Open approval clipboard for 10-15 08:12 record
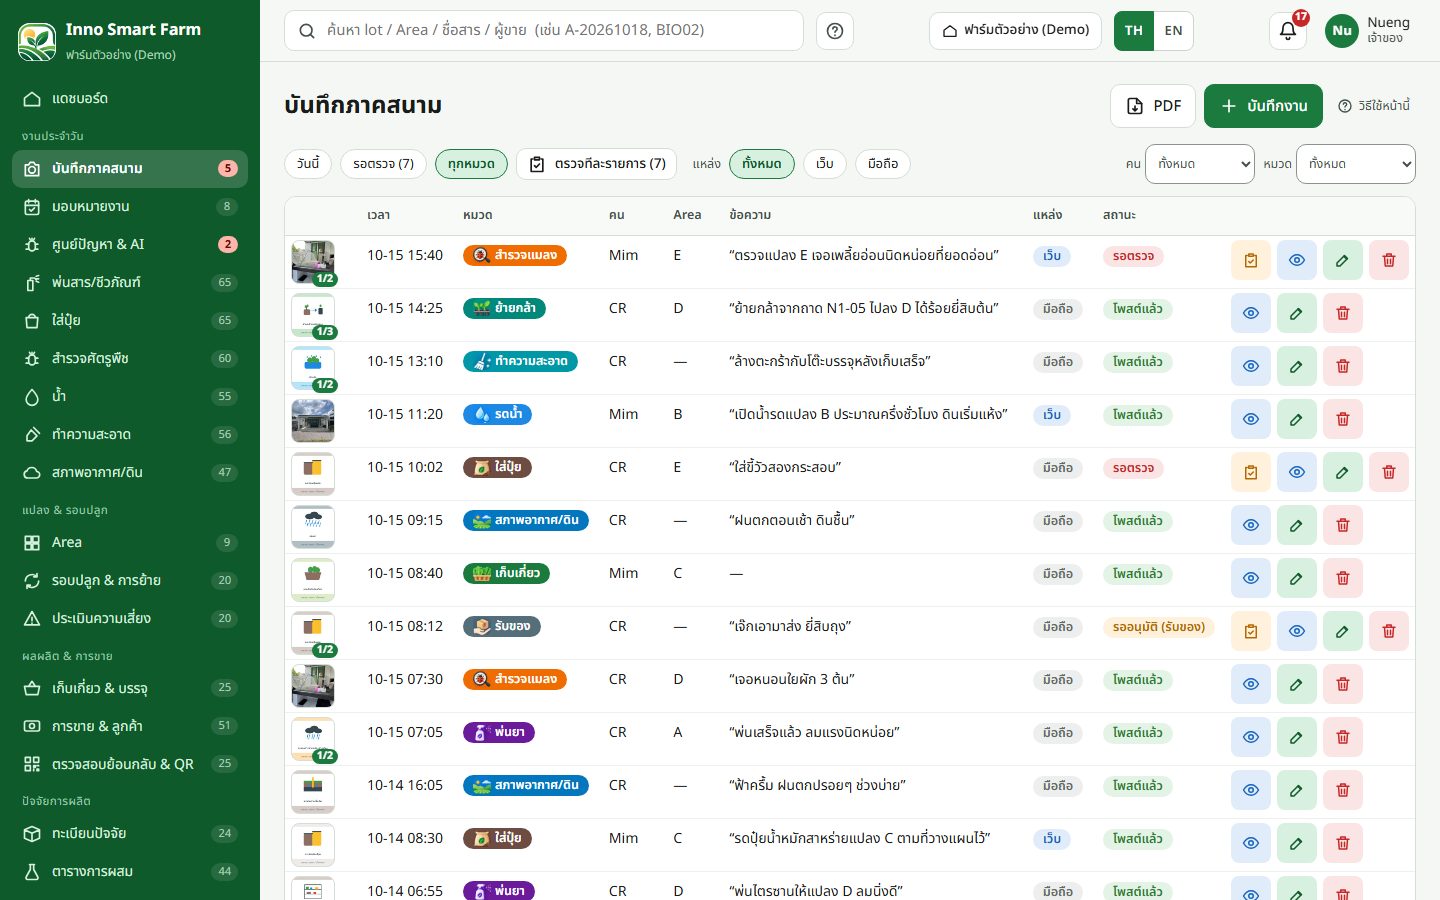The height and width of the screenshot is (900, 1440). (1251, 632)
